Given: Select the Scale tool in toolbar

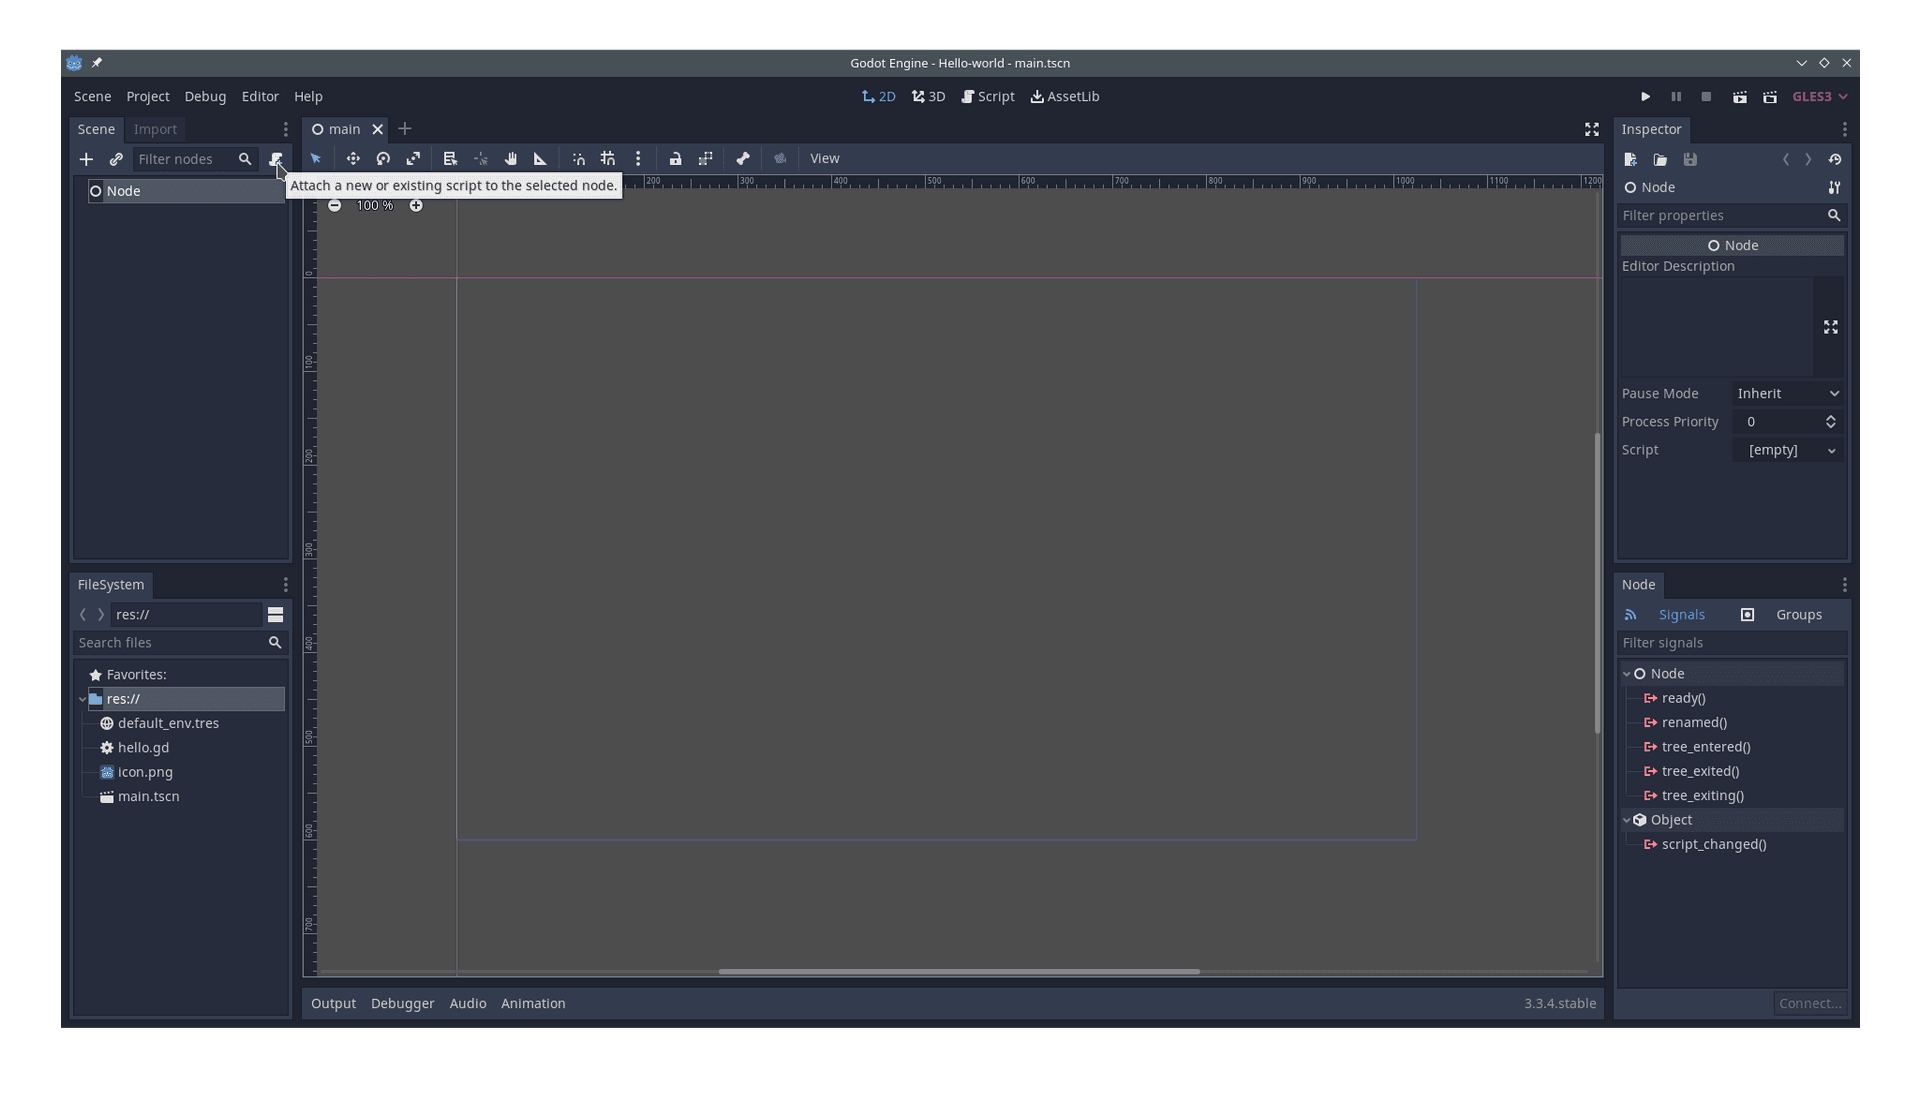Looking at the screenshot, I should click(413, 158).
